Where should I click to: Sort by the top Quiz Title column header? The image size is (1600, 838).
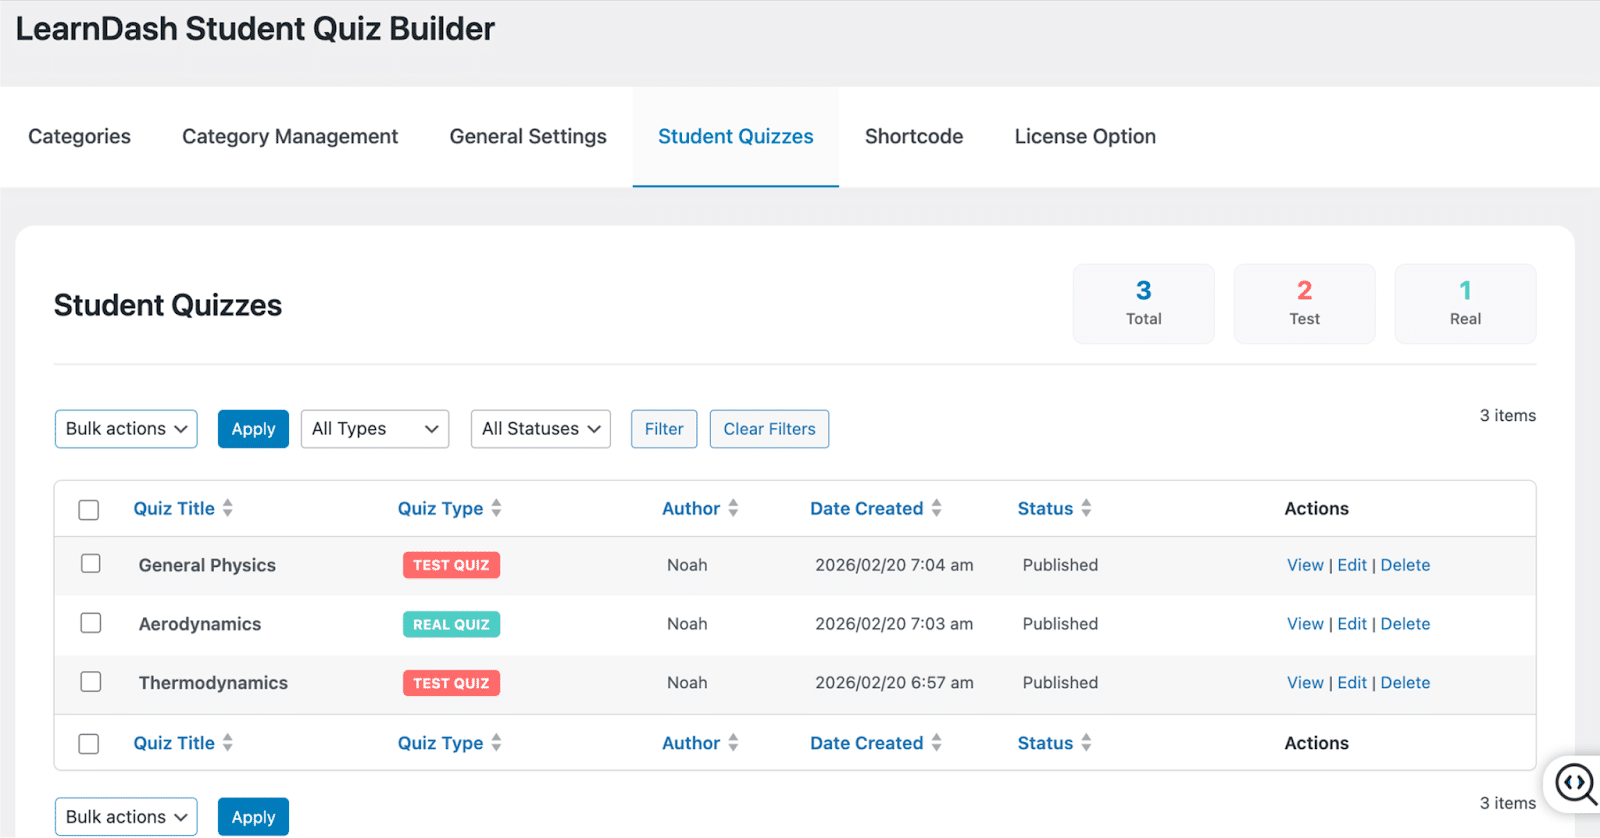click(174, 508)
